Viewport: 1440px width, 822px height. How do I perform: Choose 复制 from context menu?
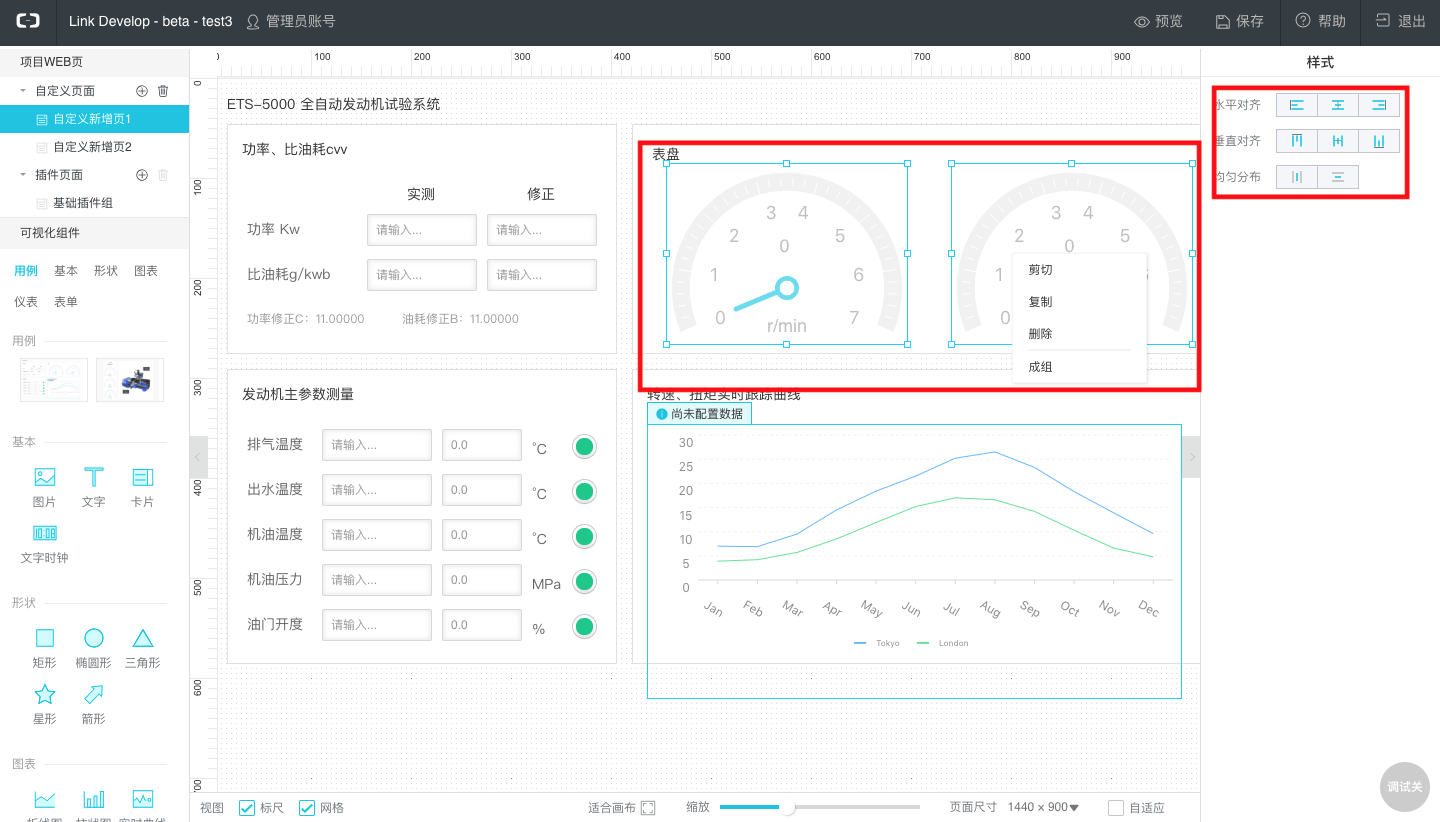1079,302
